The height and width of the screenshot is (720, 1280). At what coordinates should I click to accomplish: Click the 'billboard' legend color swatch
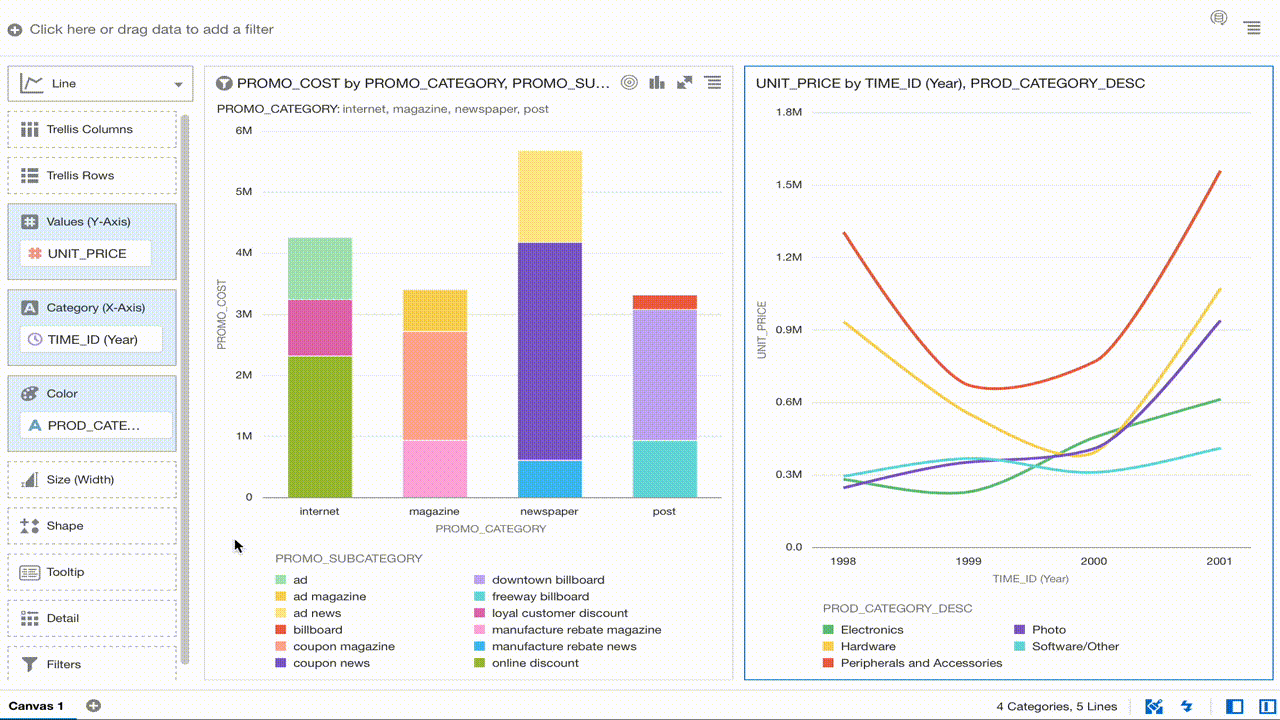281,630
